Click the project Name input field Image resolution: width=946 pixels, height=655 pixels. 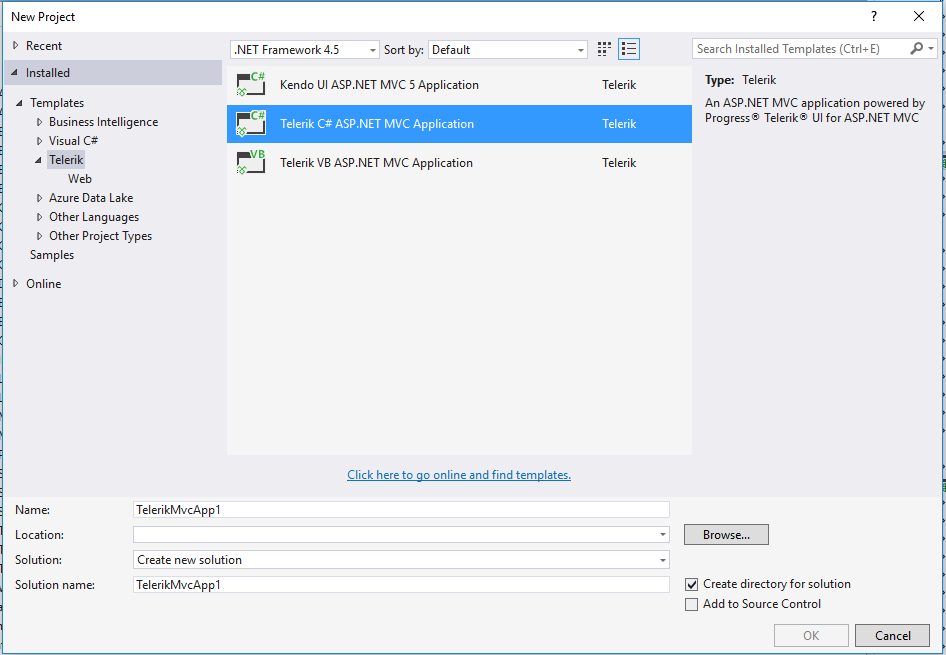pyautogui.click(x=401, y=510)
